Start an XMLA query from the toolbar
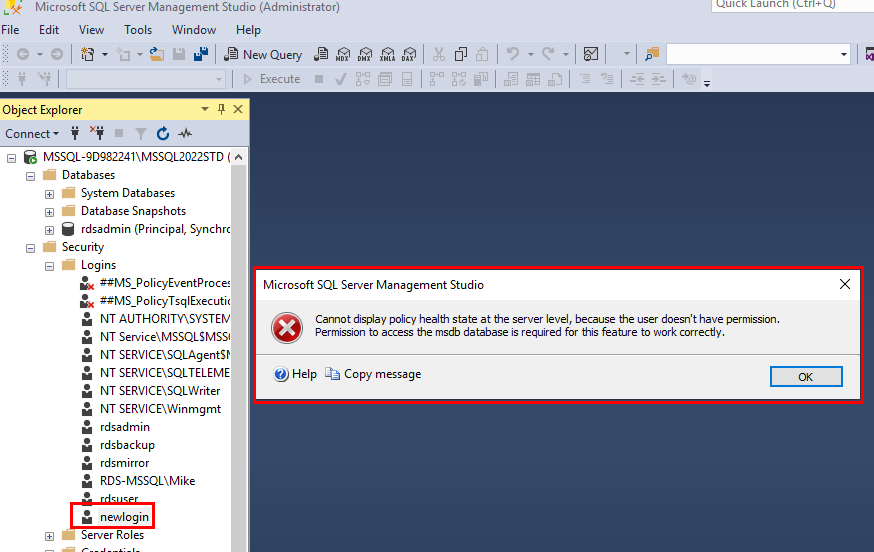874x552 pixels. point(387,54)
